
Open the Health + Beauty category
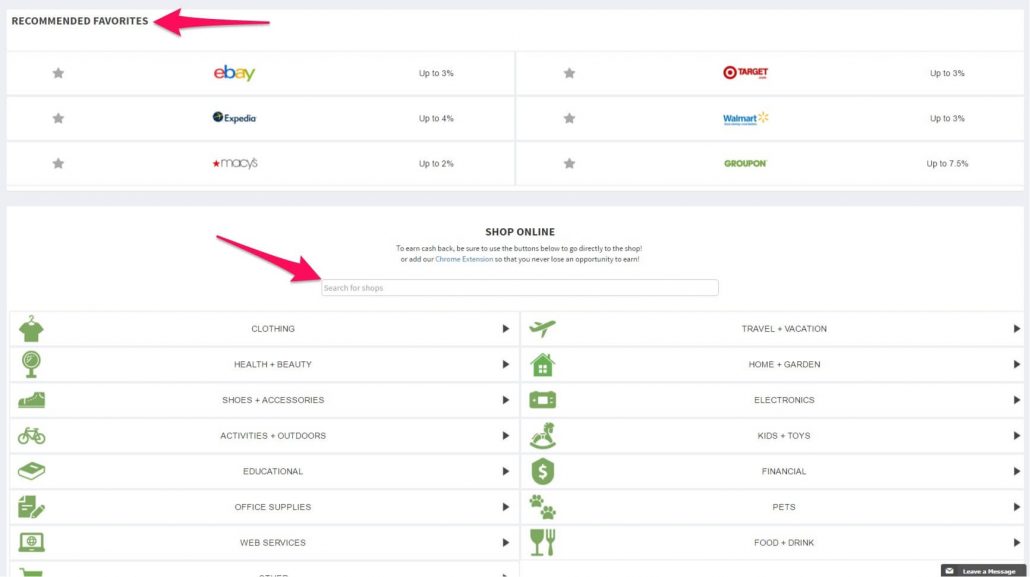(x=272, y=364)
